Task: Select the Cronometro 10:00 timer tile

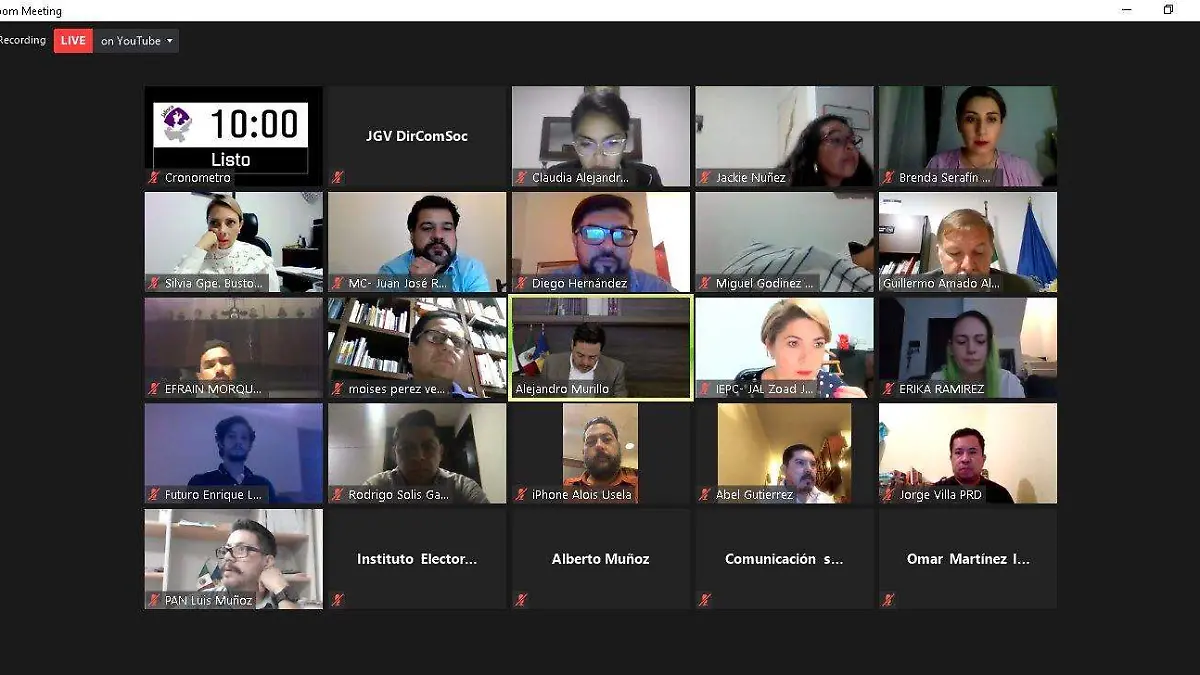Action: (x=234, y=136)
